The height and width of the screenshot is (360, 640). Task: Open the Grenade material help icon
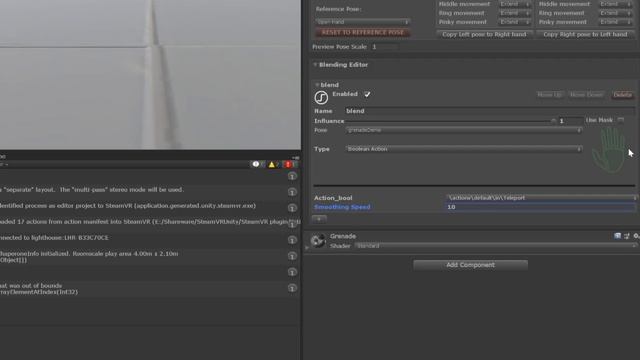617,236
